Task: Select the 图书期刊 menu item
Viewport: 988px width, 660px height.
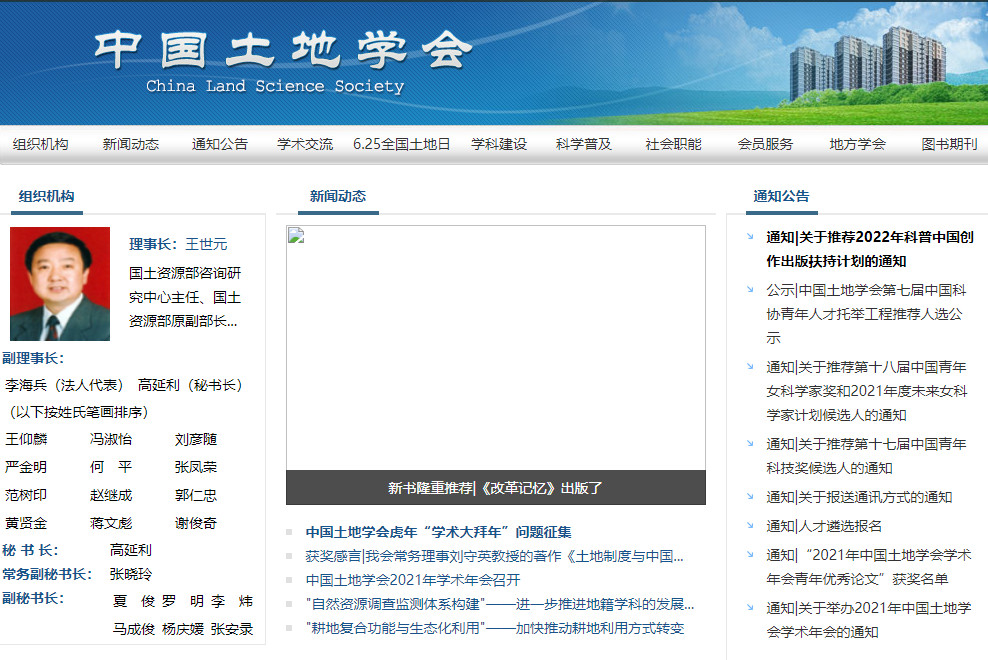Action: point(950,144)
